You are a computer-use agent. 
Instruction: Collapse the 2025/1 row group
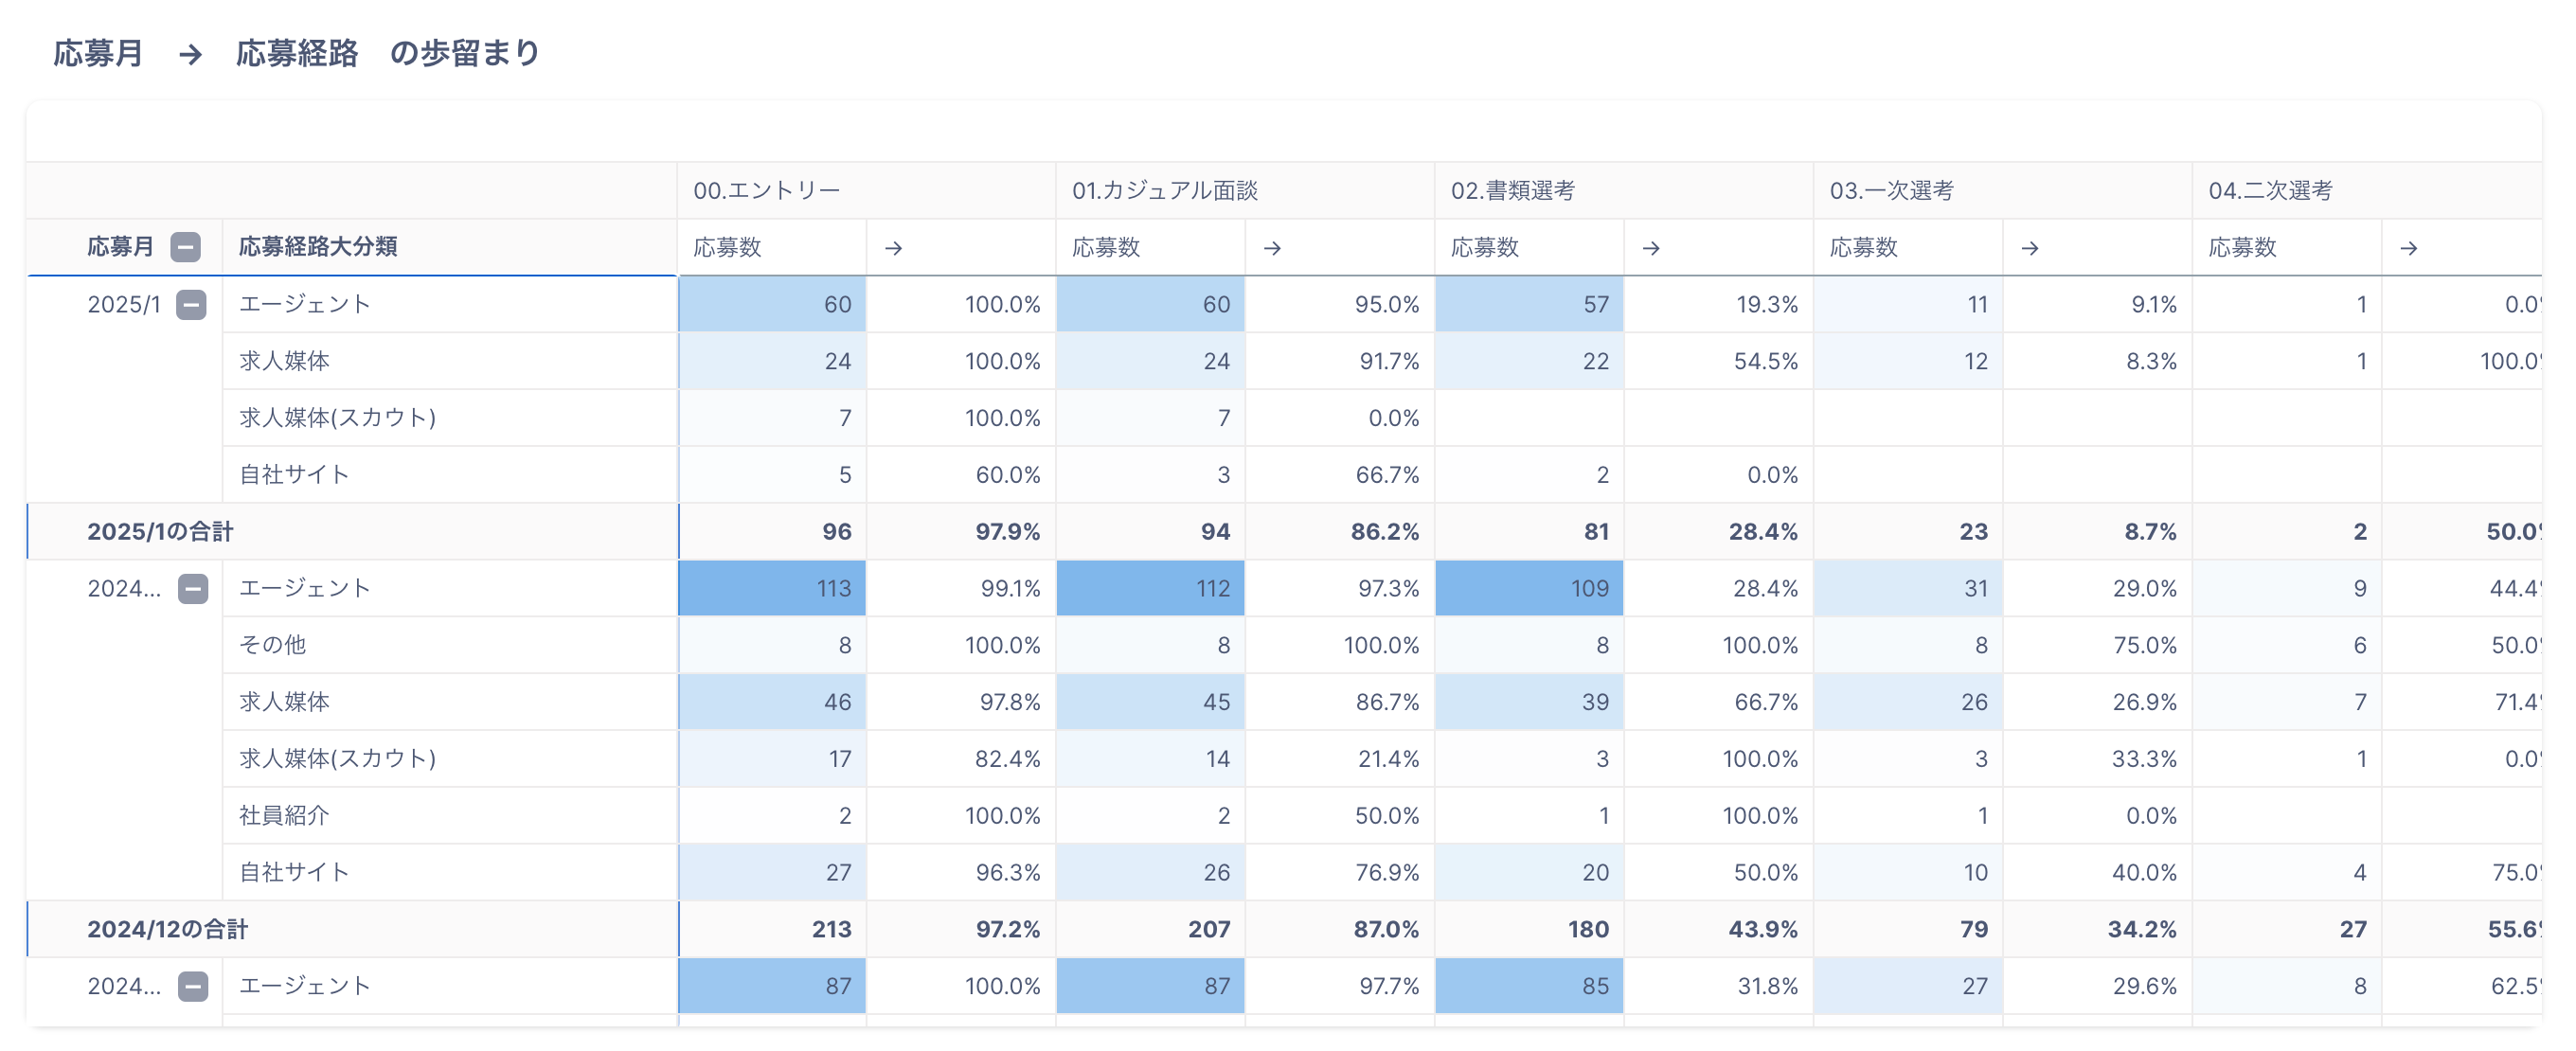(x=191, y=304)
